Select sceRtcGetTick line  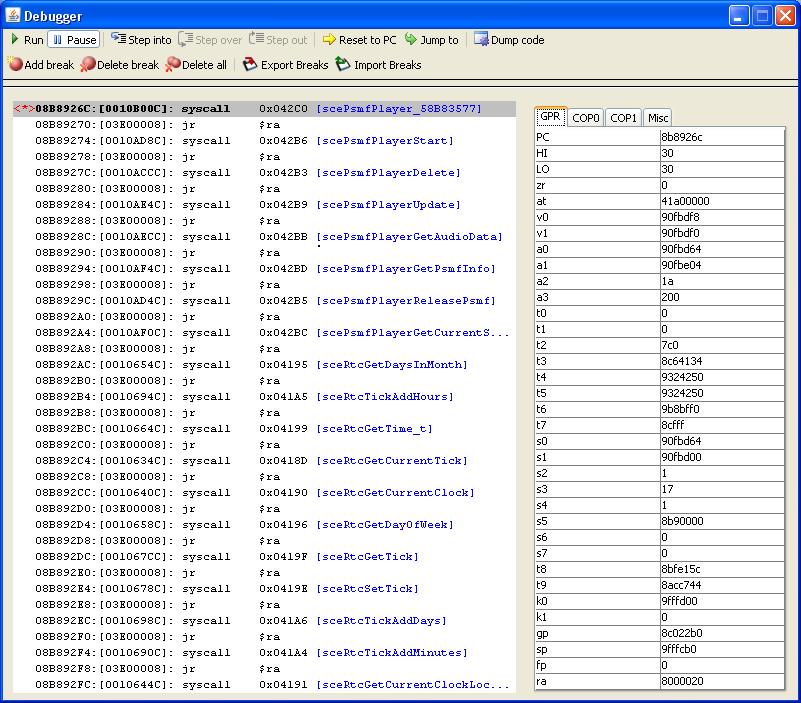pyautogui.click(x=264, y=557)
